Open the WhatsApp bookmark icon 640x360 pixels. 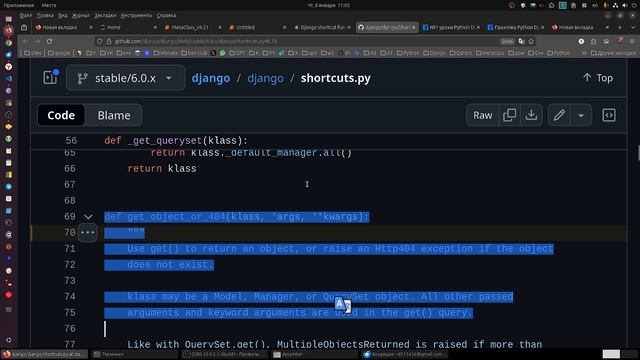pos(222,53)
